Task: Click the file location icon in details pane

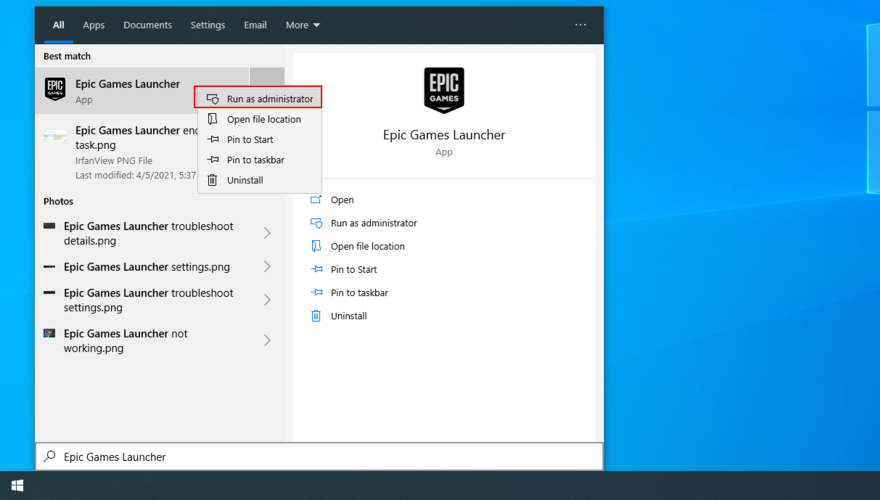Action: click(316, 246)
